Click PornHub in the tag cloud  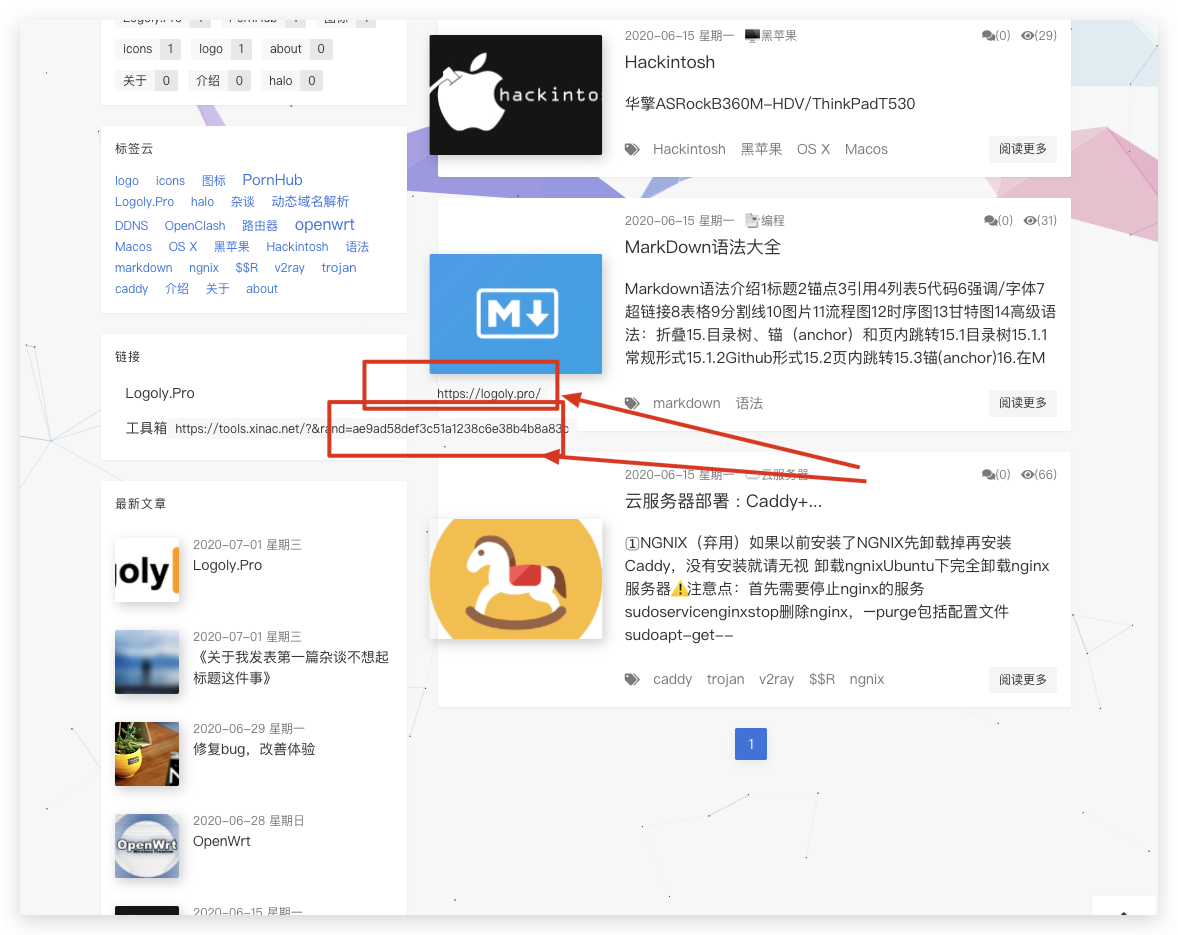(272, 179)
